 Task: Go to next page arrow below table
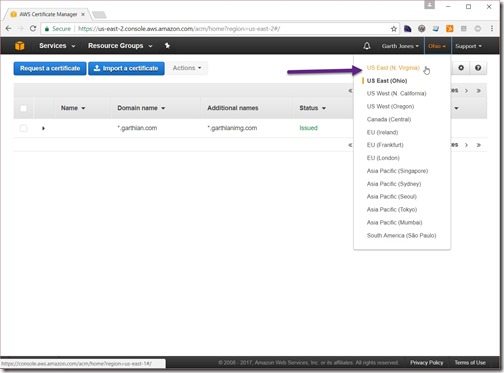click(467, 145)
